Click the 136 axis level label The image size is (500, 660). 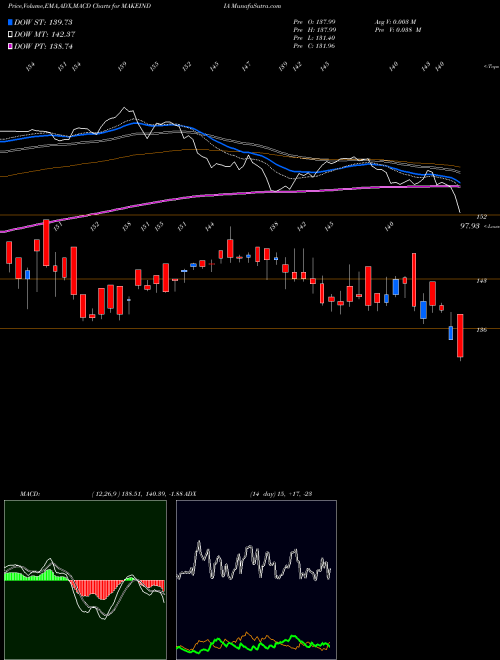coord(481,330)
